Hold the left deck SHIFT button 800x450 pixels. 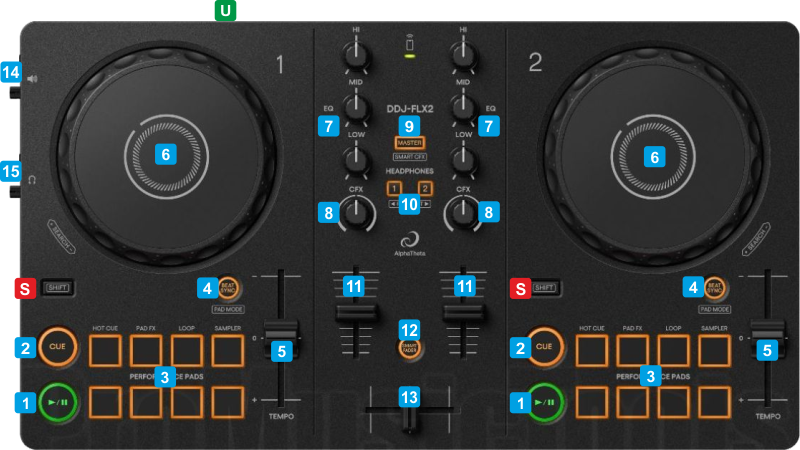pyautogui.click(x=56, y=288)
